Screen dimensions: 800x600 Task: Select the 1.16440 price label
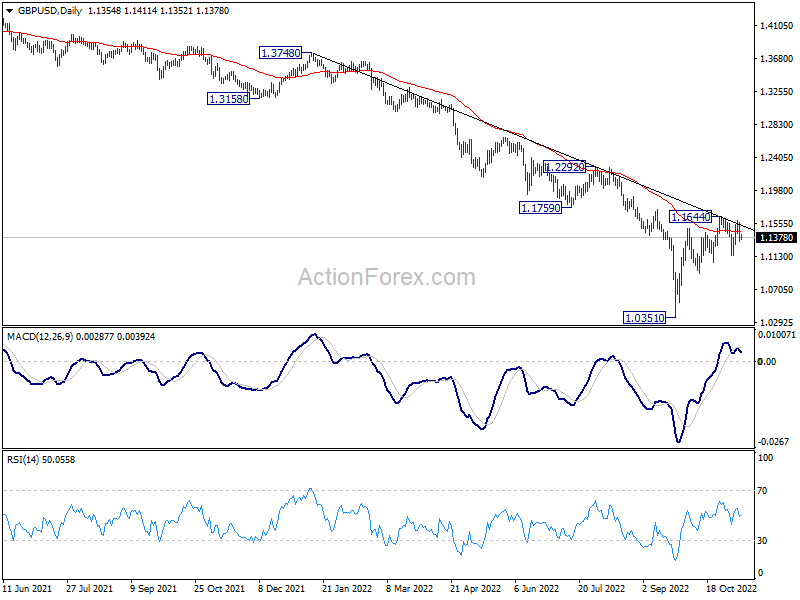pyautogui.click(x=690, y=216)
